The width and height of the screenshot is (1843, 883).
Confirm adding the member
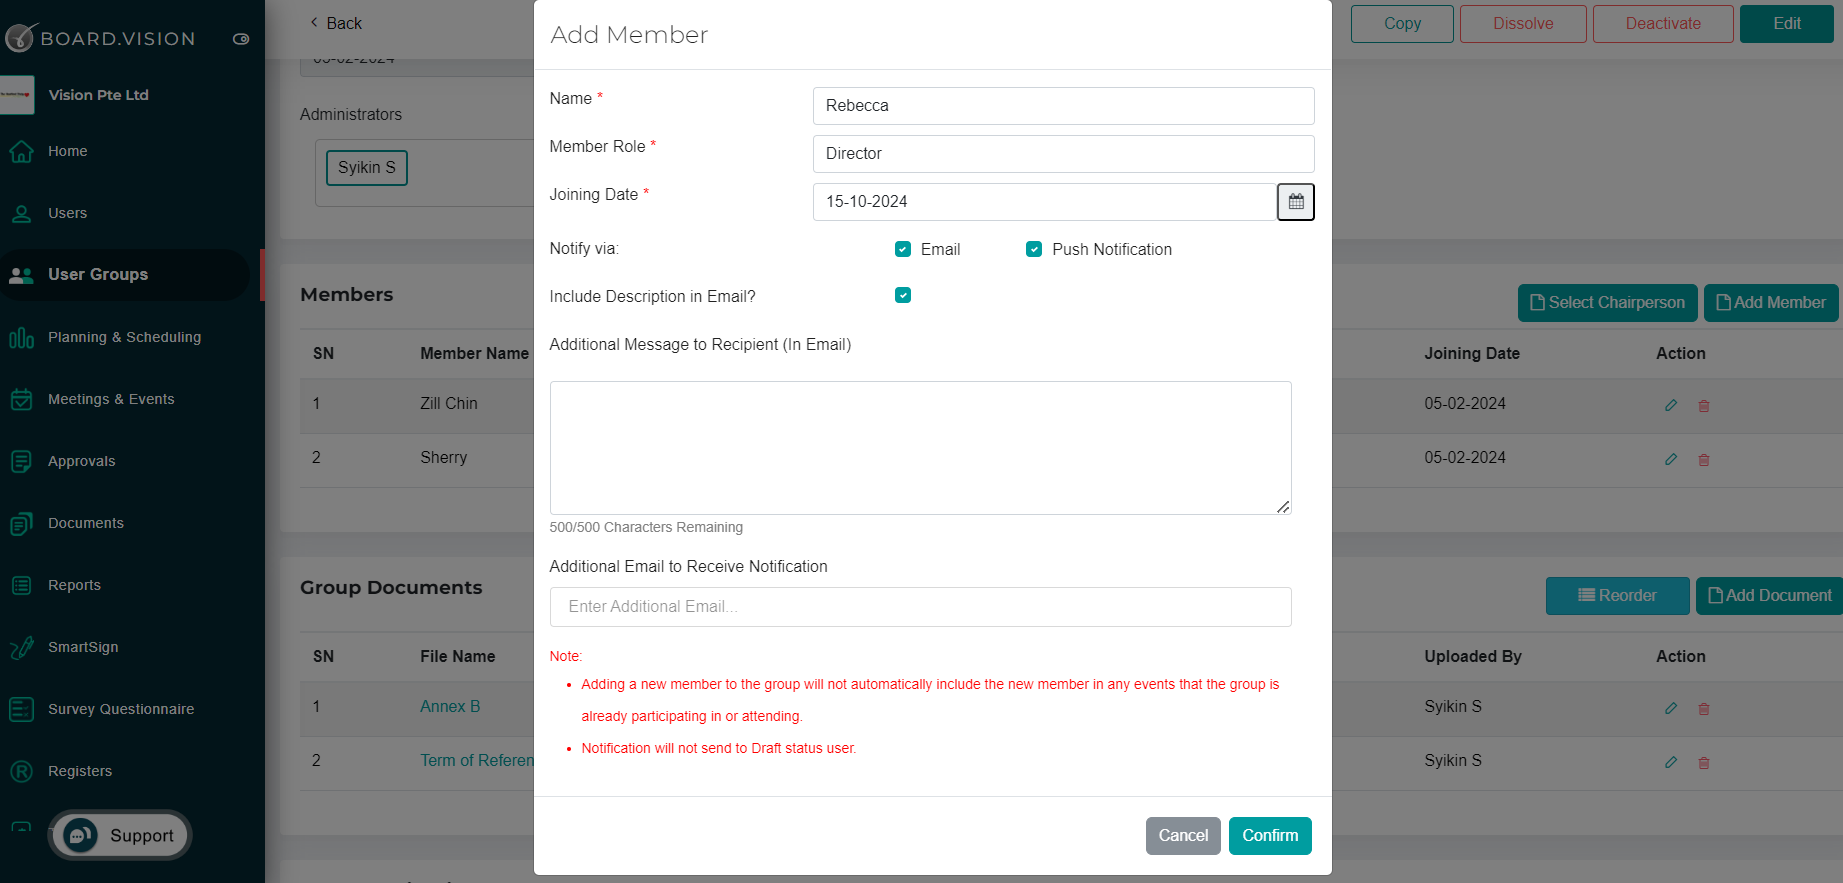tap(1270, 836)
